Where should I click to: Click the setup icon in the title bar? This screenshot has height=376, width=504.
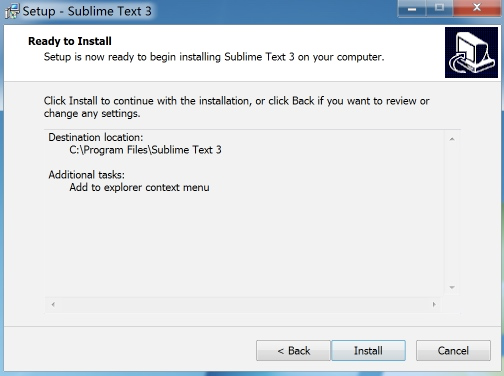(x=12, y=11)
